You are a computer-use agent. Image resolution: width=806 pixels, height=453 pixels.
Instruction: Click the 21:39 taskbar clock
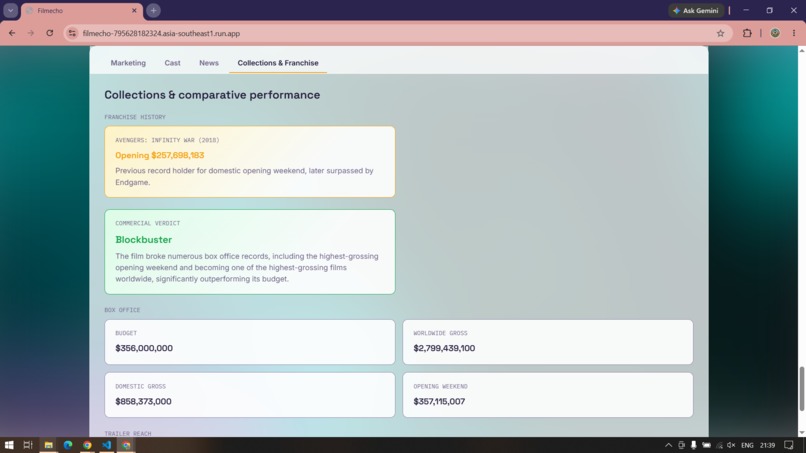coord(767,445)
